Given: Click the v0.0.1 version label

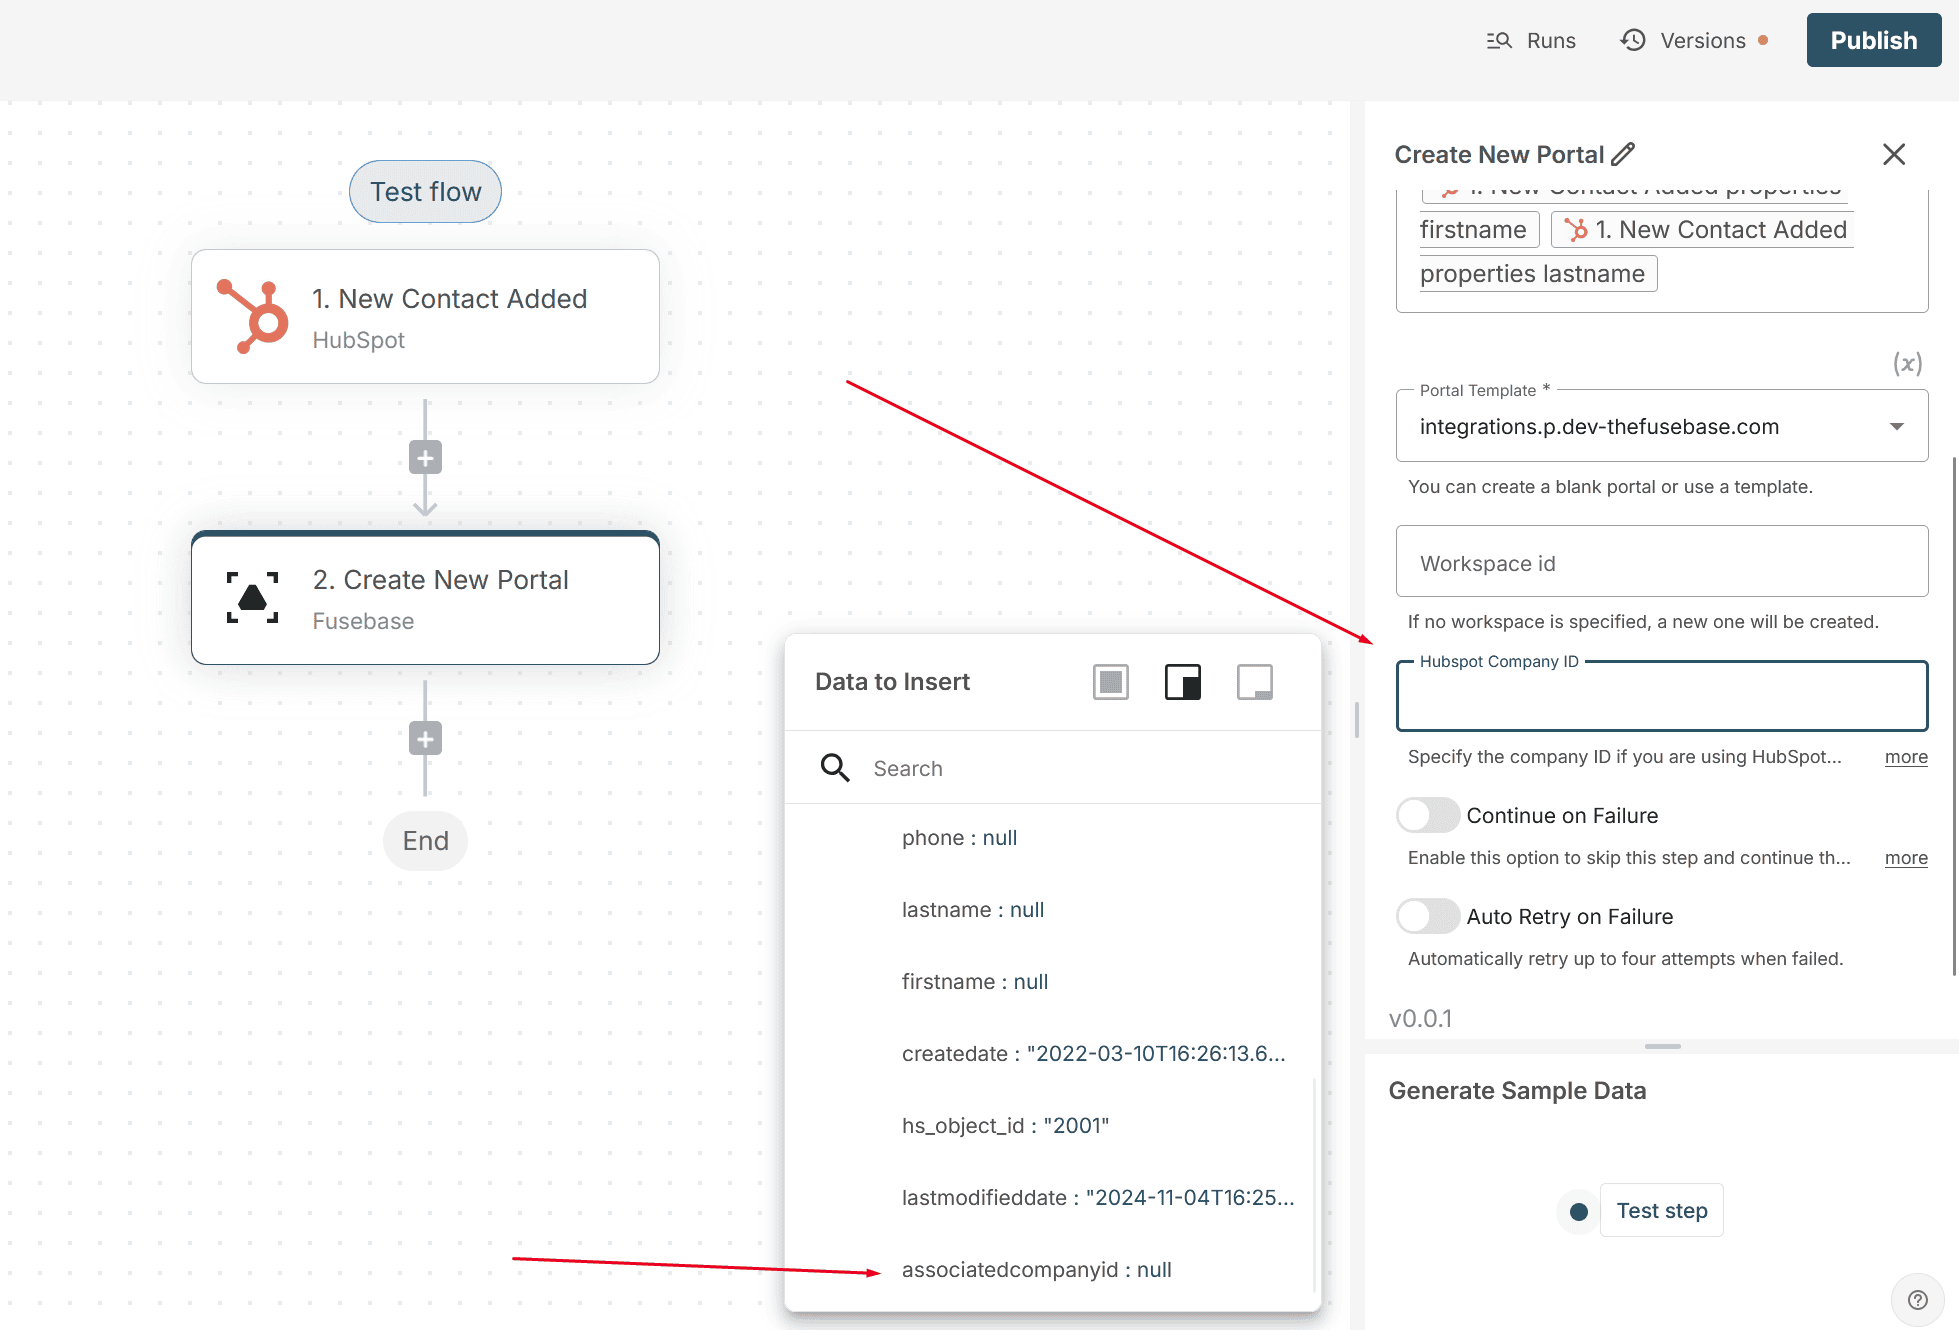Looking at the screenshot, I should (x=1420, y=1018).
